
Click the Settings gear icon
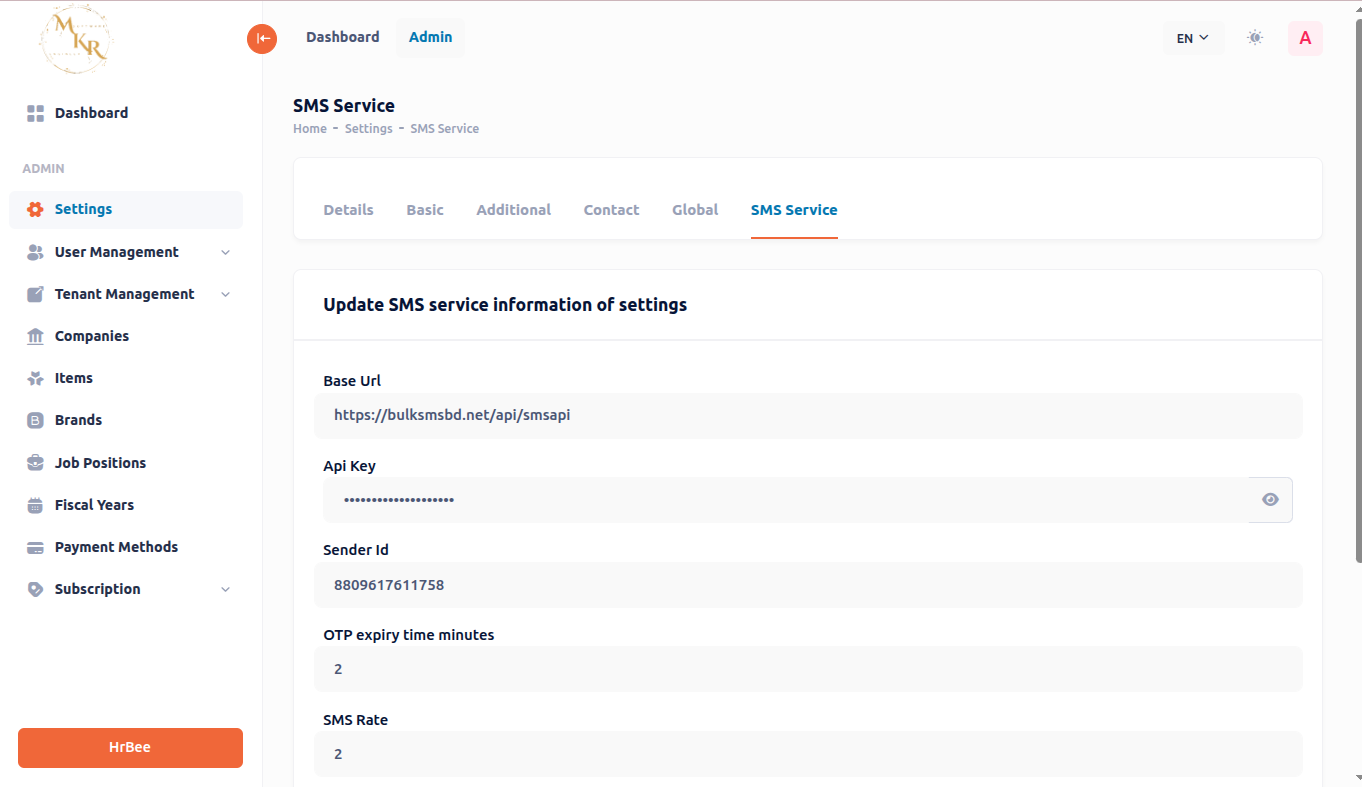pyautogui.click(x=36, y=209)
